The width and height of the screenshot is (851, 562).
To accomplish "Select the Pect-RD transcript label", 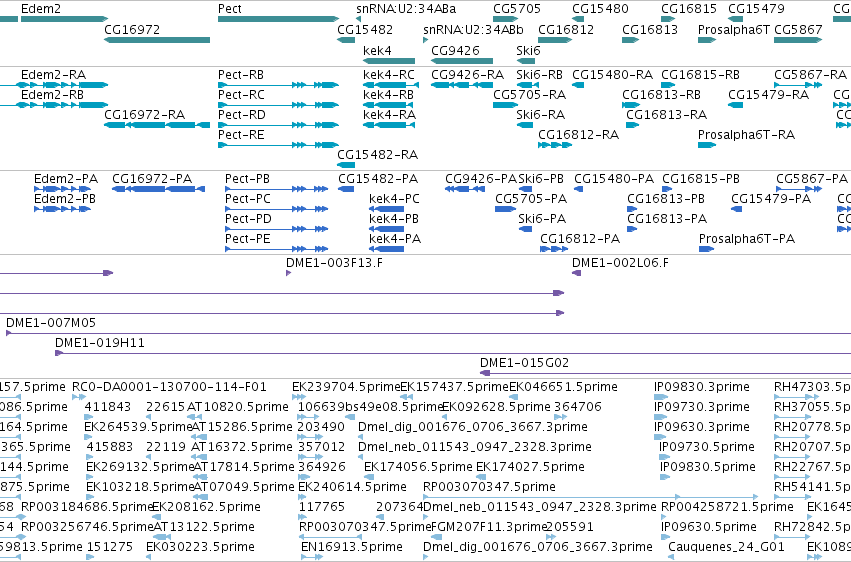I will 242,114.
